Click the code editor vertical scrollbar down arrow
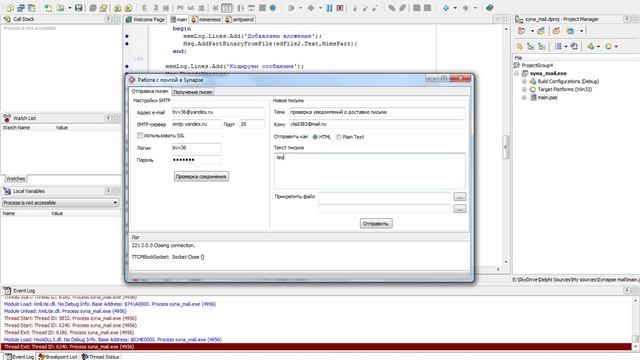640x360 pixels. coord(507,262)
